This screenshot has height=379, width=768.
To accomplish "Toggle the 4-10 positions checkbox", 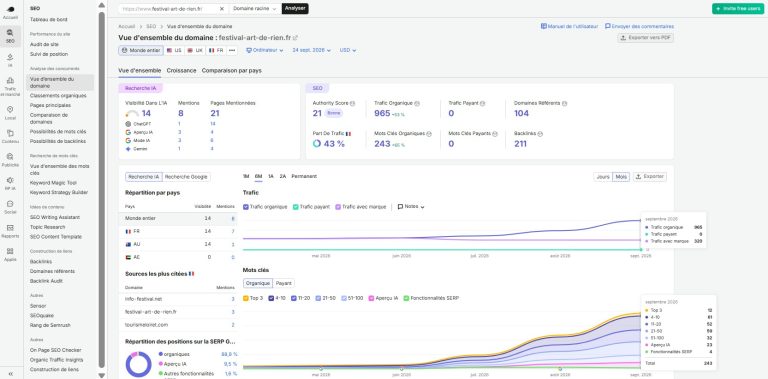I will click(270, 298).
